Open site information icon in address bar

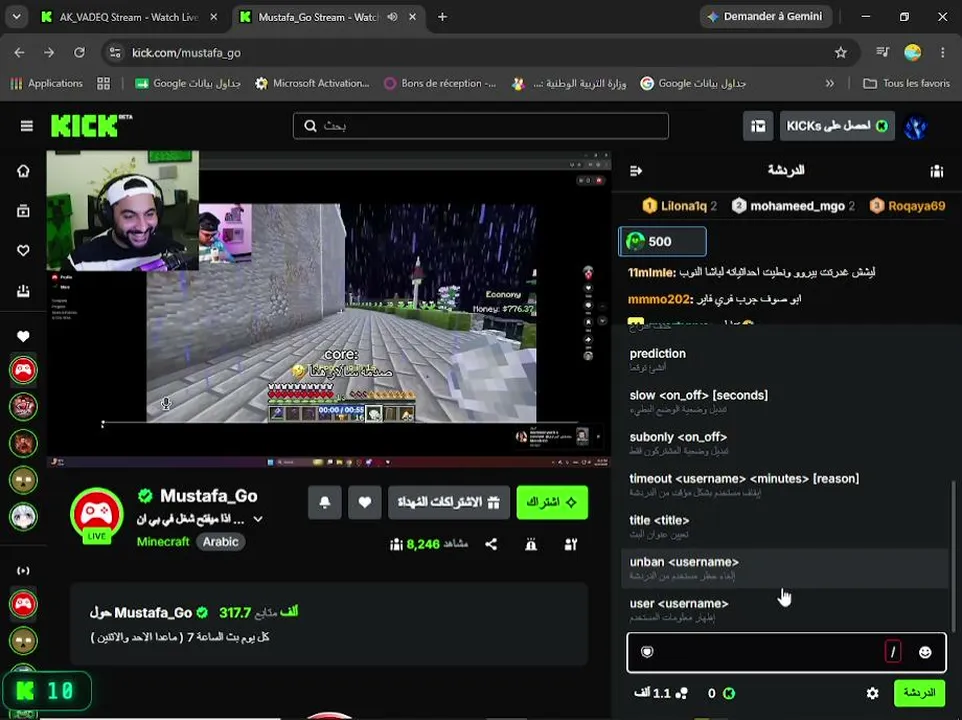(115, 53)
